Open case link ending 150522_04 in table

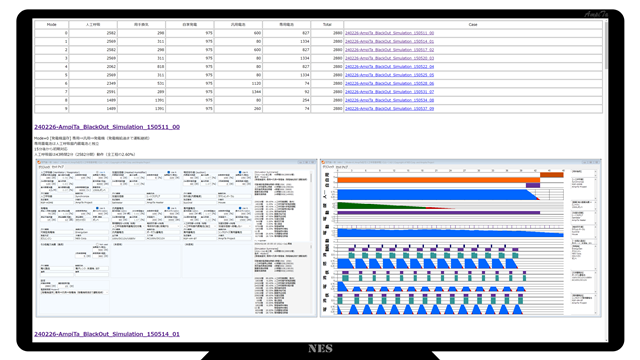[x=389, y=67]
